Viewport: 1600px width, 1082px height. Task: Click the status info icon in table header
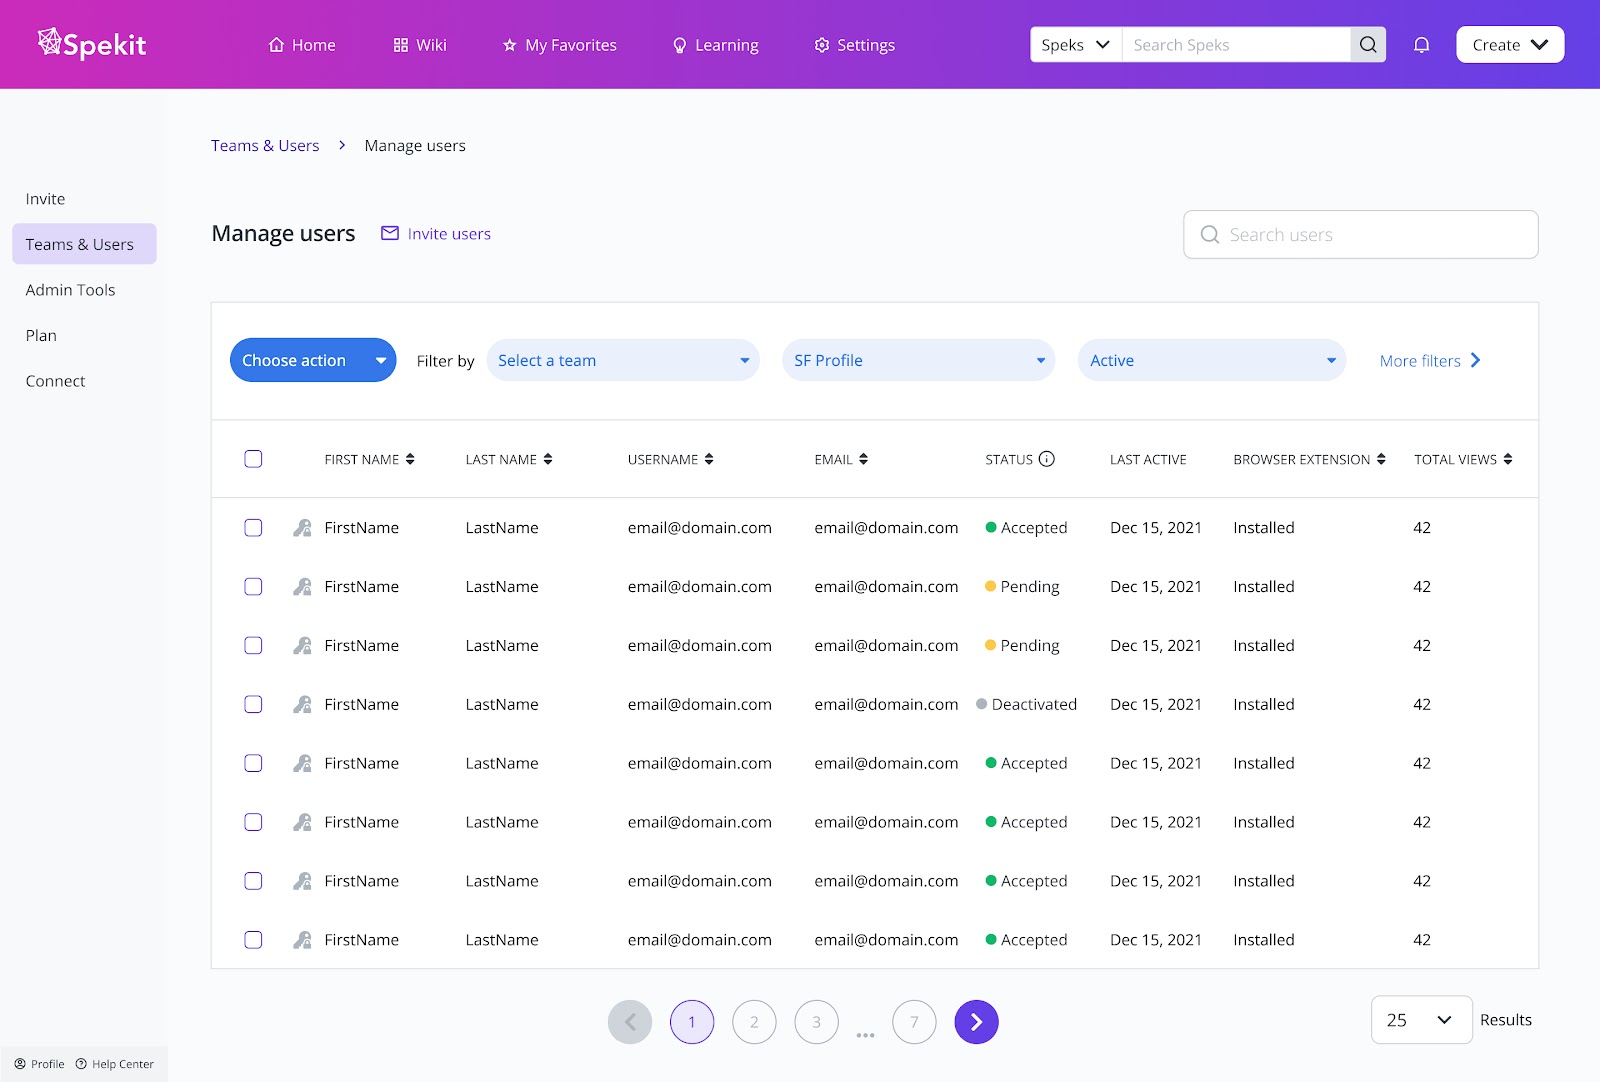click(x=1047, y=459)
